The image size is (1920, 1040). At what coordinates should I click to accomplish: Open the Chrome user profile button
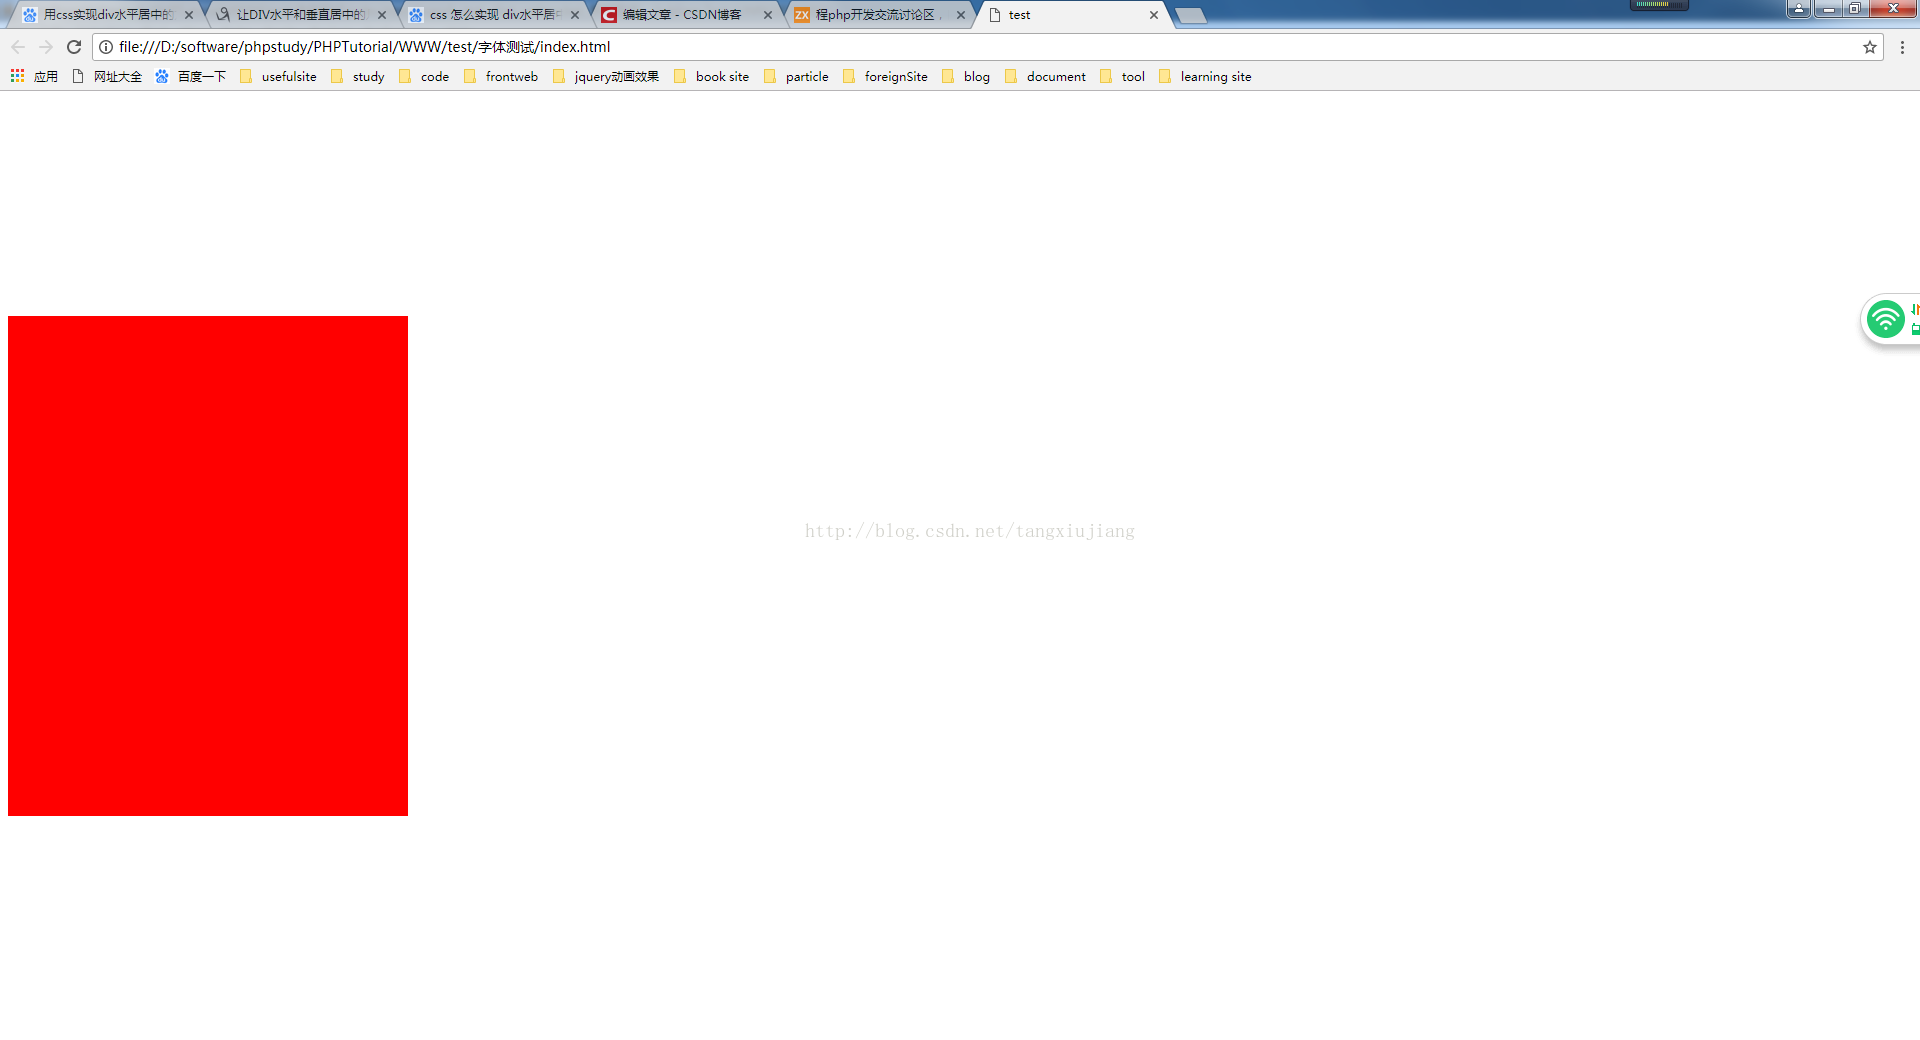(1799, 8)
